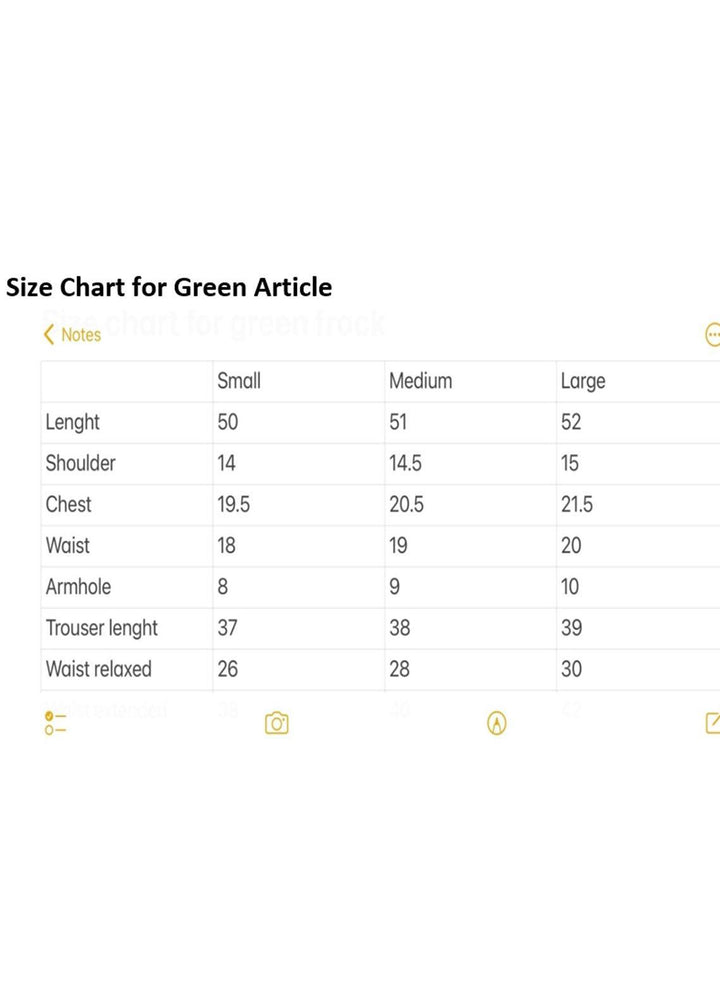The image size is (720, 1002).
Task: Tap the checklist icon in bottom toolbar
Action: 55,723
